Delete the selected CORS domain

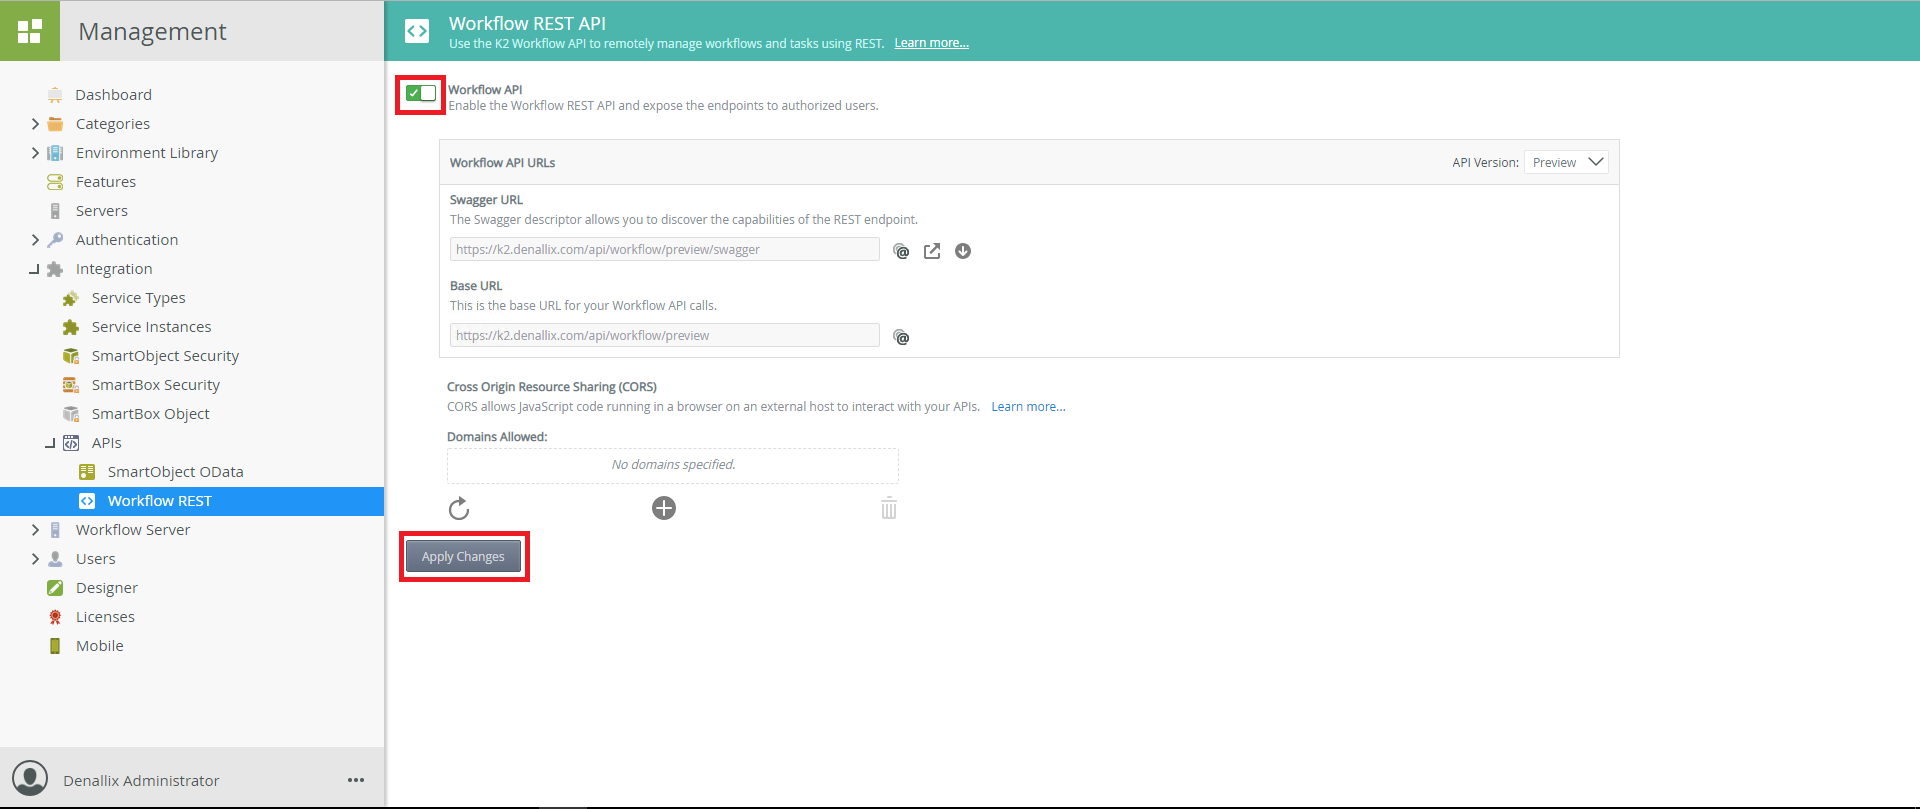tap(889, 509)
